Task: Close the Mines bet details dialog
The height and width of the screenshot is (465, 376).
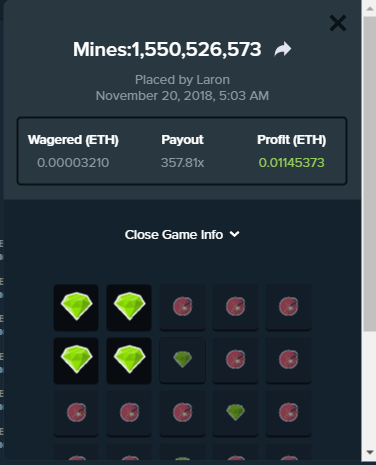Action: pyautogui.click(x=338, y=23)
